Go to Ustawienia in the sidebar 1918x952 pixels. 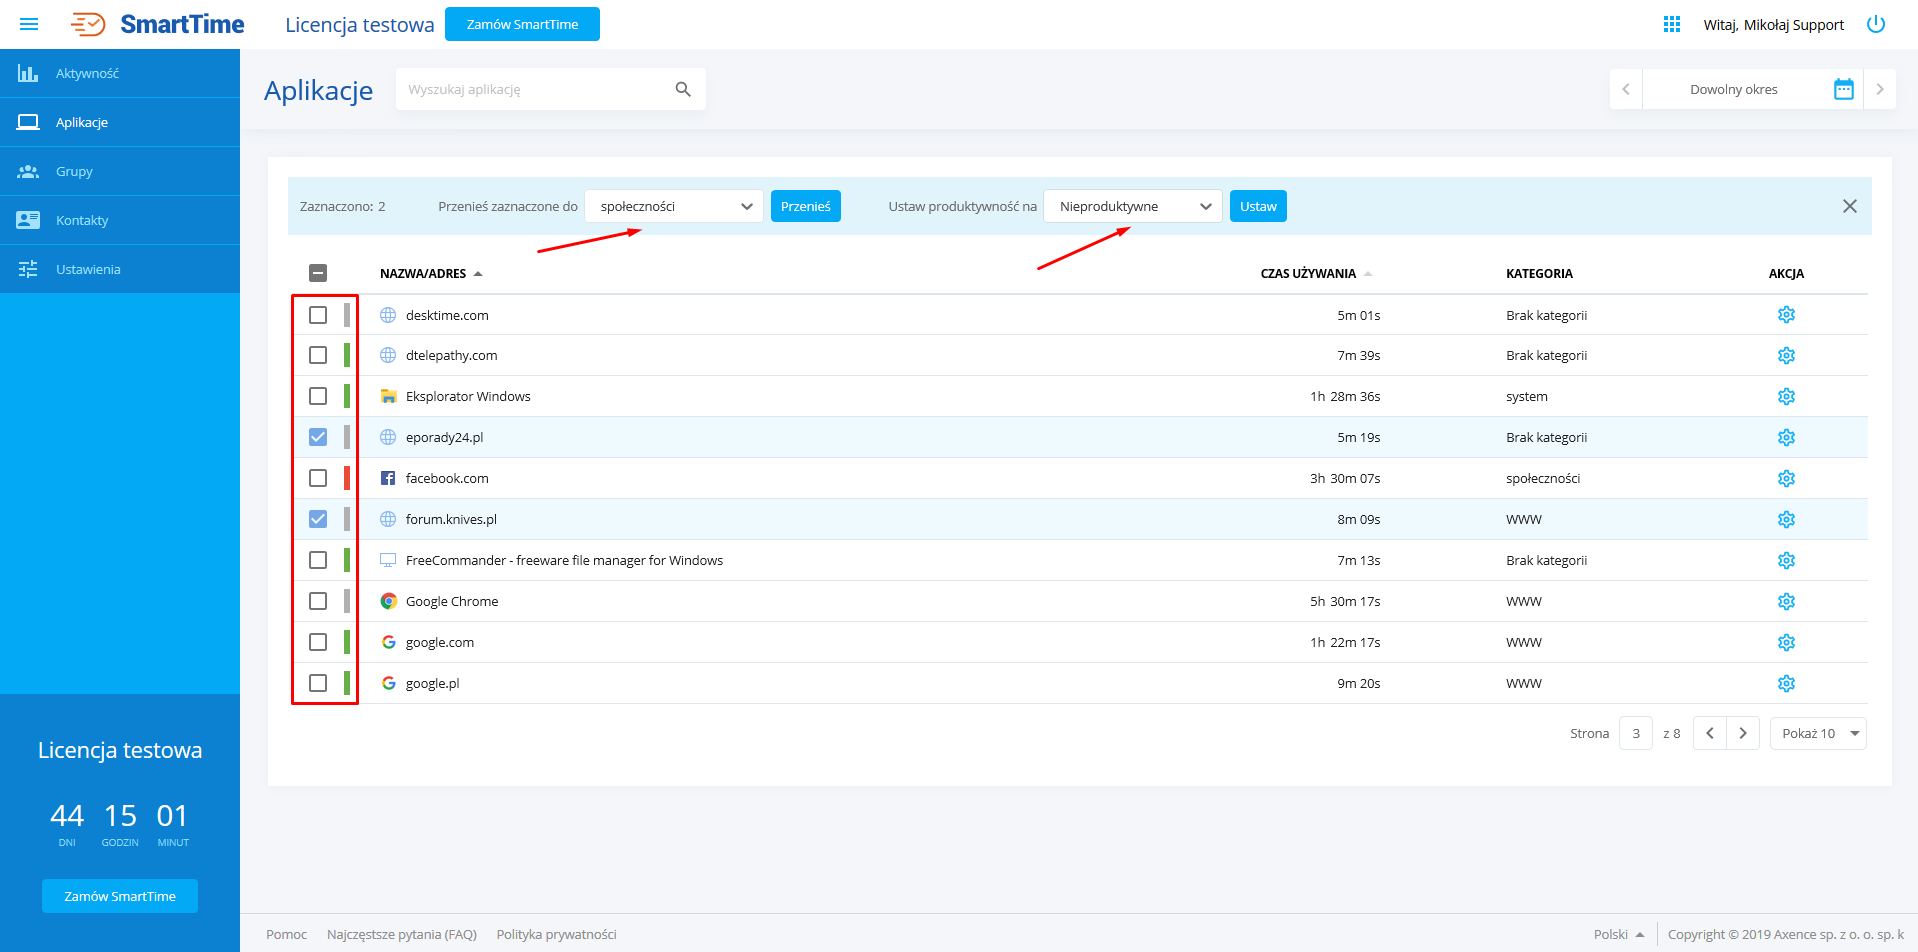click(87, 269)
